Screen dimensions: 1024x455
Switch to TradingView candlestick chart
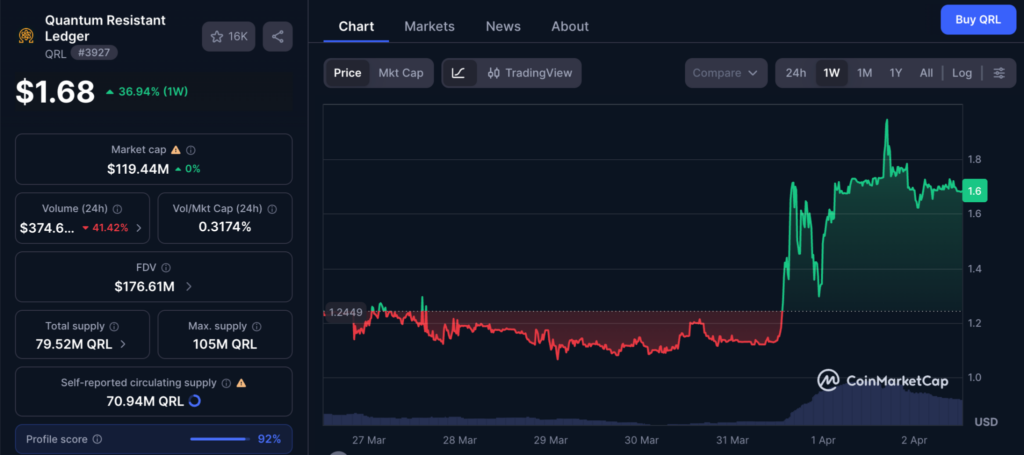529,73
